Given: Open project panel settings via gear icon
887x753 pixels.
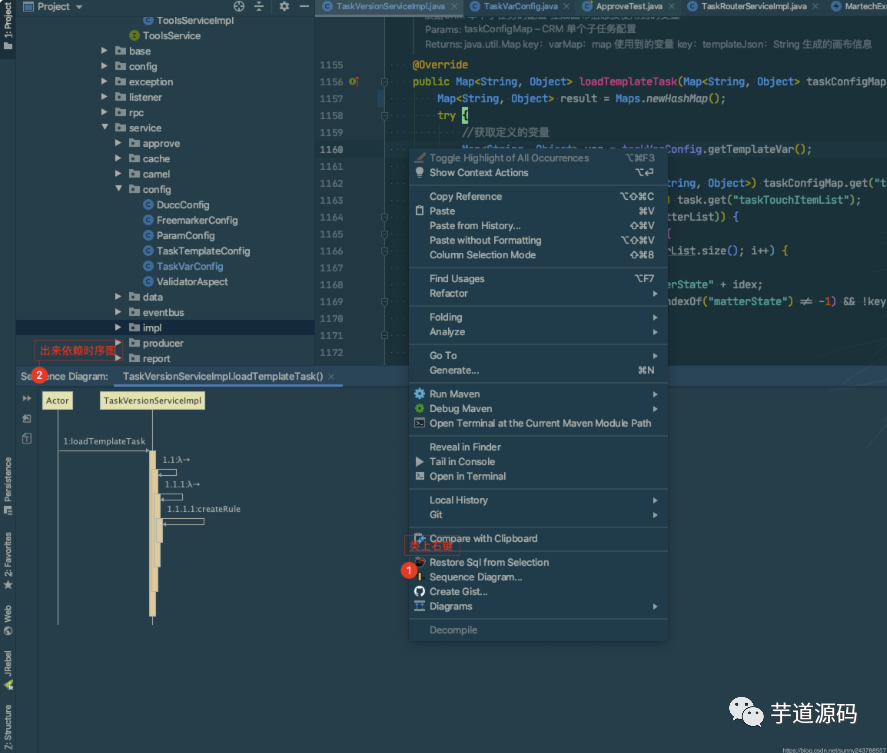Looking at the screenshot, I should pyautogui.click(x=283, y=7).
